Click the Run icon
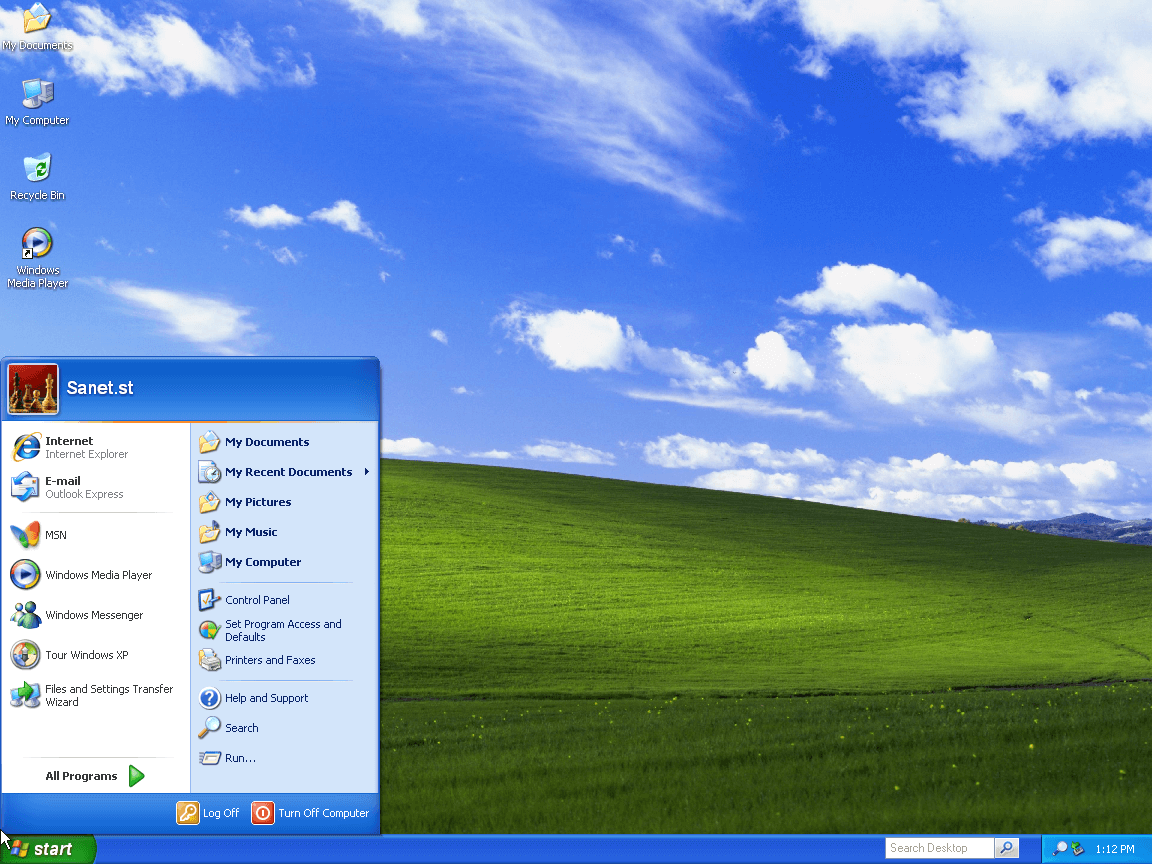This screenshot has height=864, width=1152. [x=209, y=757]
